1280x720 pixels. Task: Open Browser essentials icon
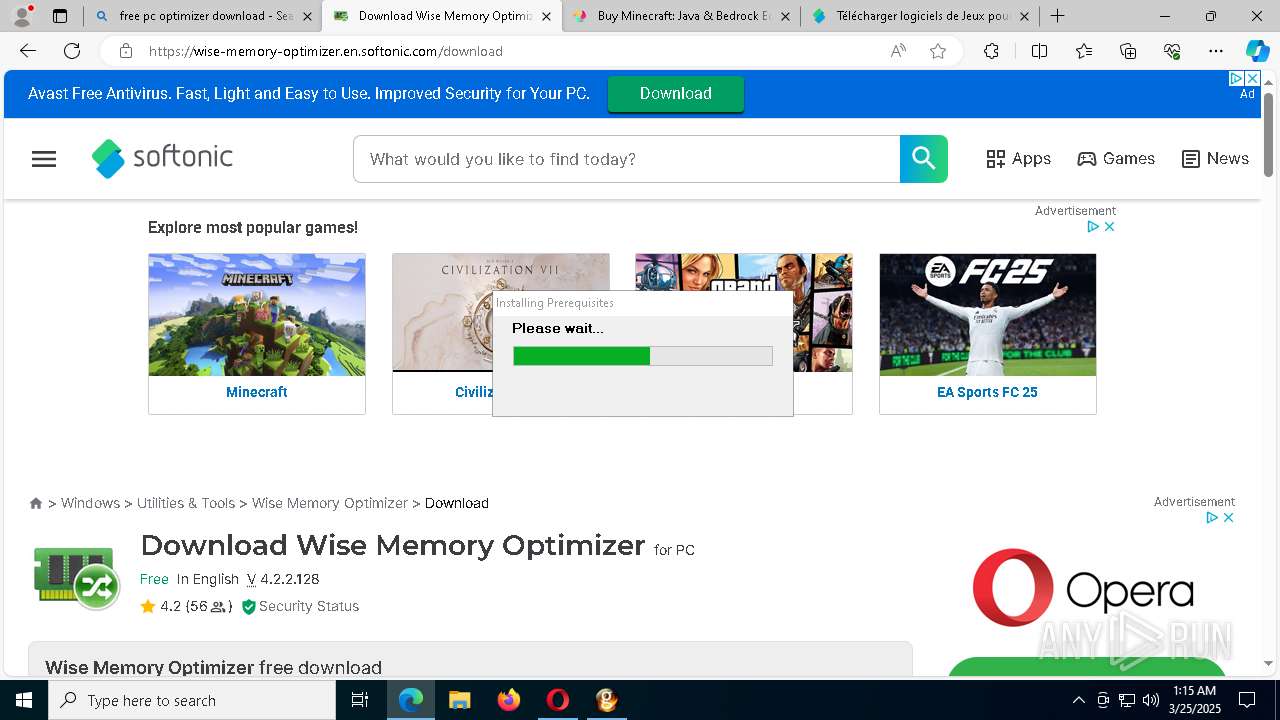tap(1172, 51)
